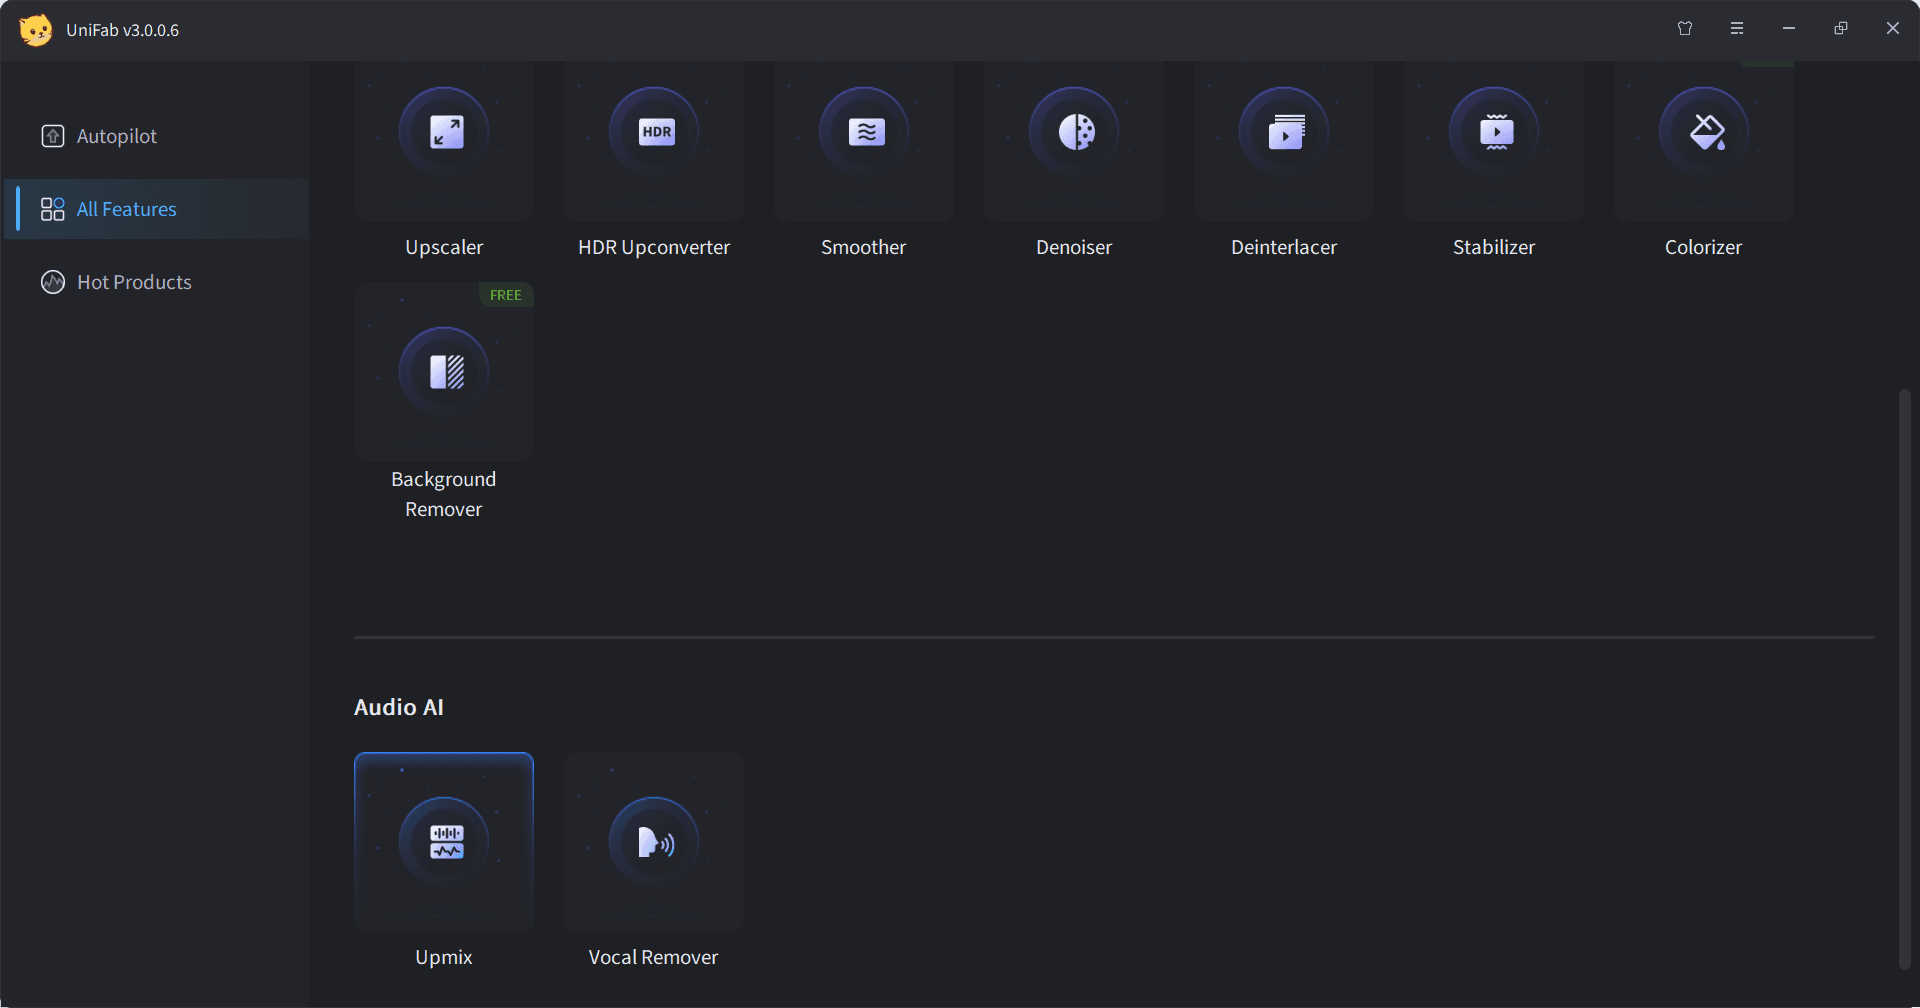Open the hamburger menu in title bar
The image size is (1920, 1008).
pyautogui.click(x=1737, y=29)
